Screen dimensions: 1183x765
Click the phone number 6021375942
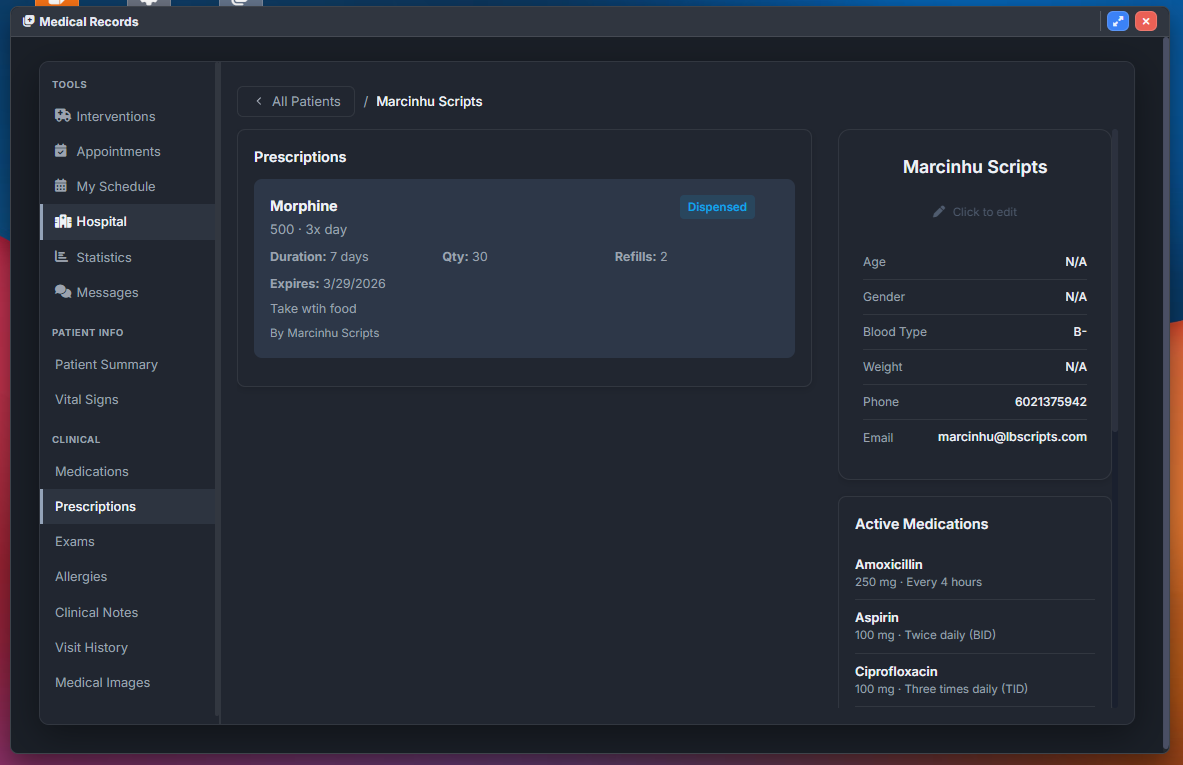[x=1050, y=401]
